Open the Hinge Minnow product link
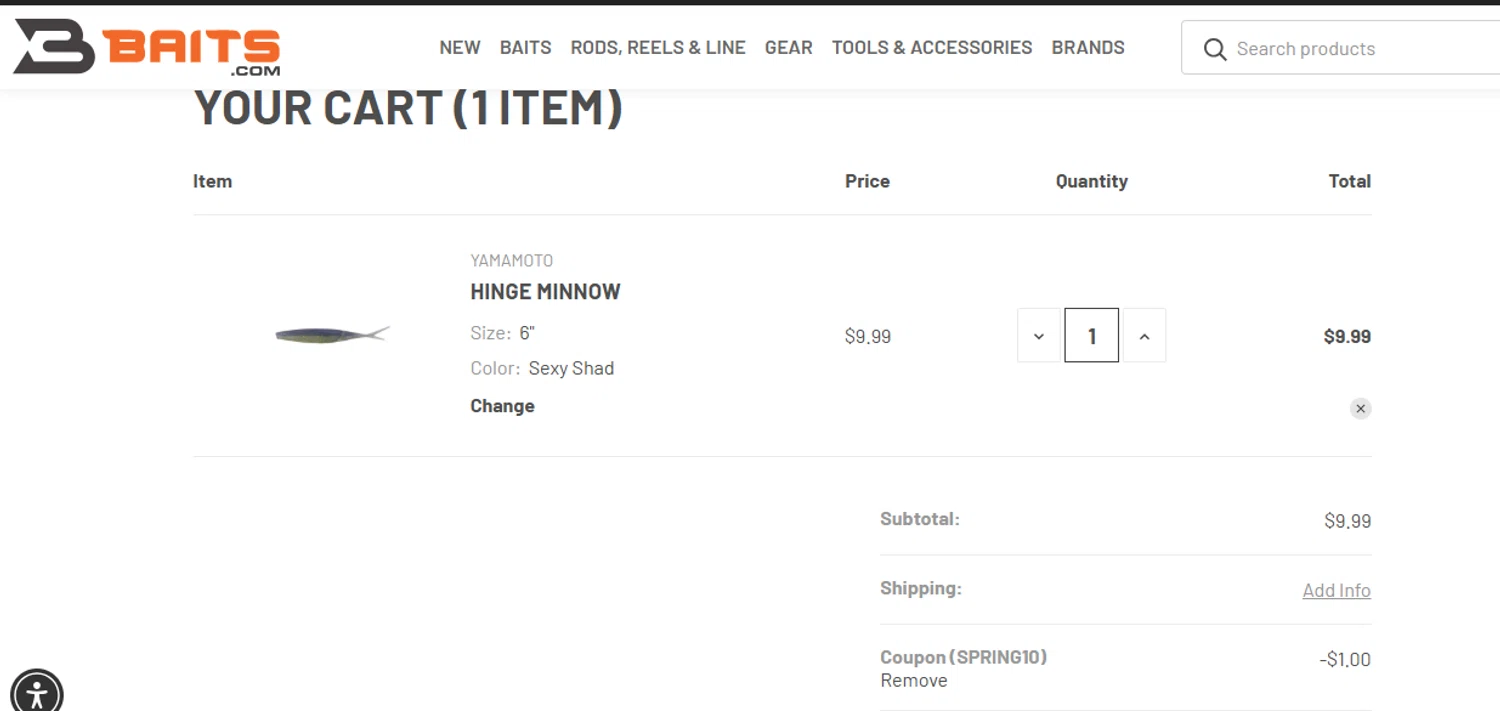The image size is (1500, 711). click(x=545, y=292)
